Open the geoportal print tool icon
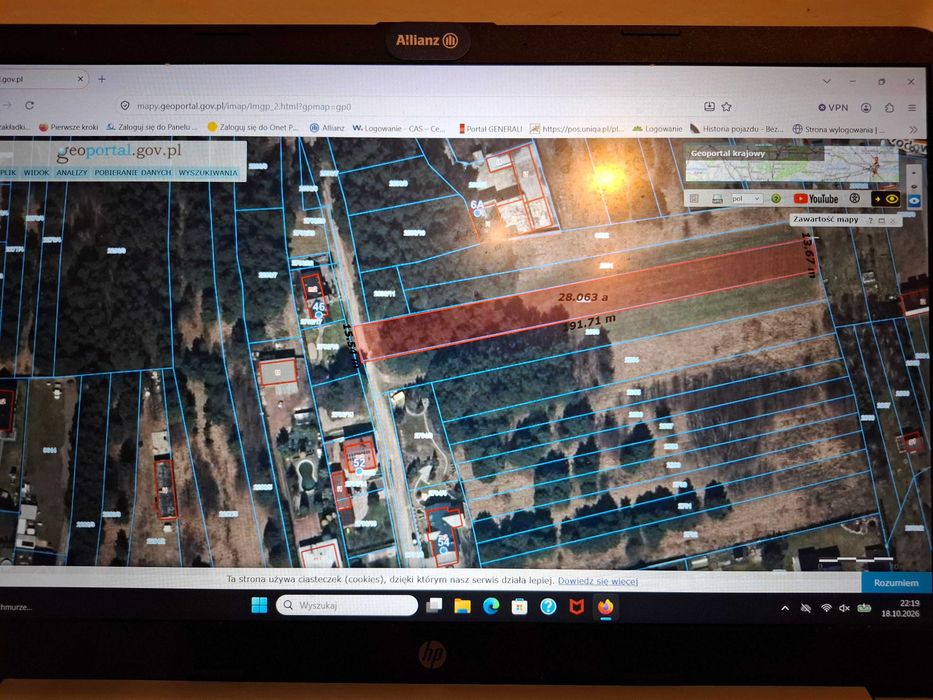 [718, 199]
